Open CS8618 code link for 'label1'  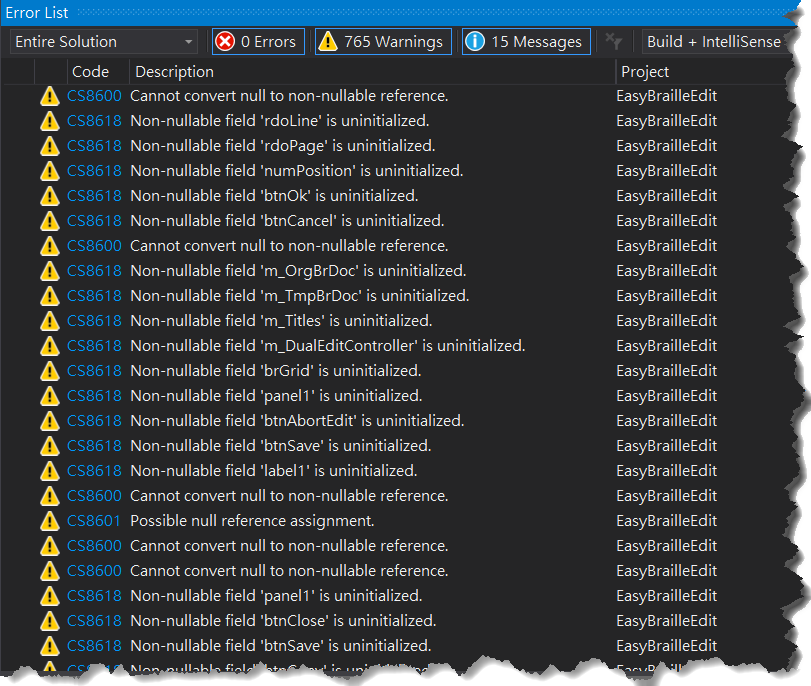(x=94, y=470)
